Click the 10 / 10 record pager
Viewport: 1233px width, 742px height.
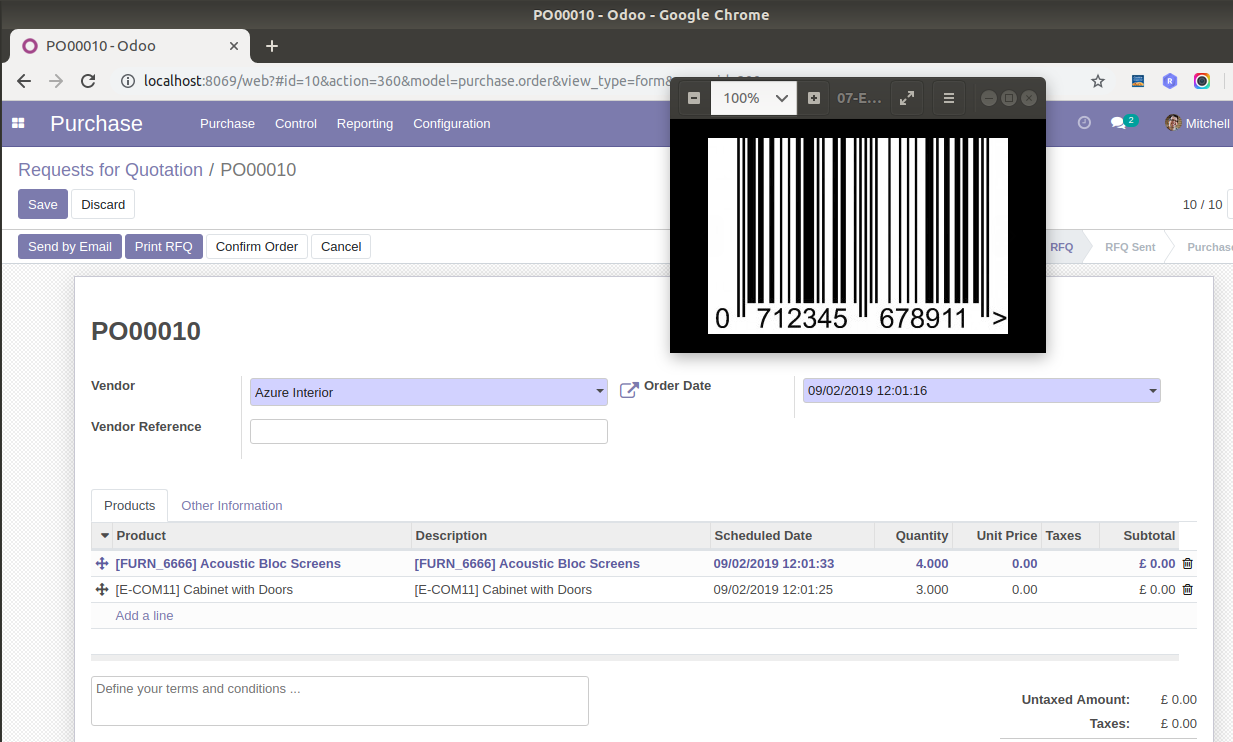tap(1202, 204)
